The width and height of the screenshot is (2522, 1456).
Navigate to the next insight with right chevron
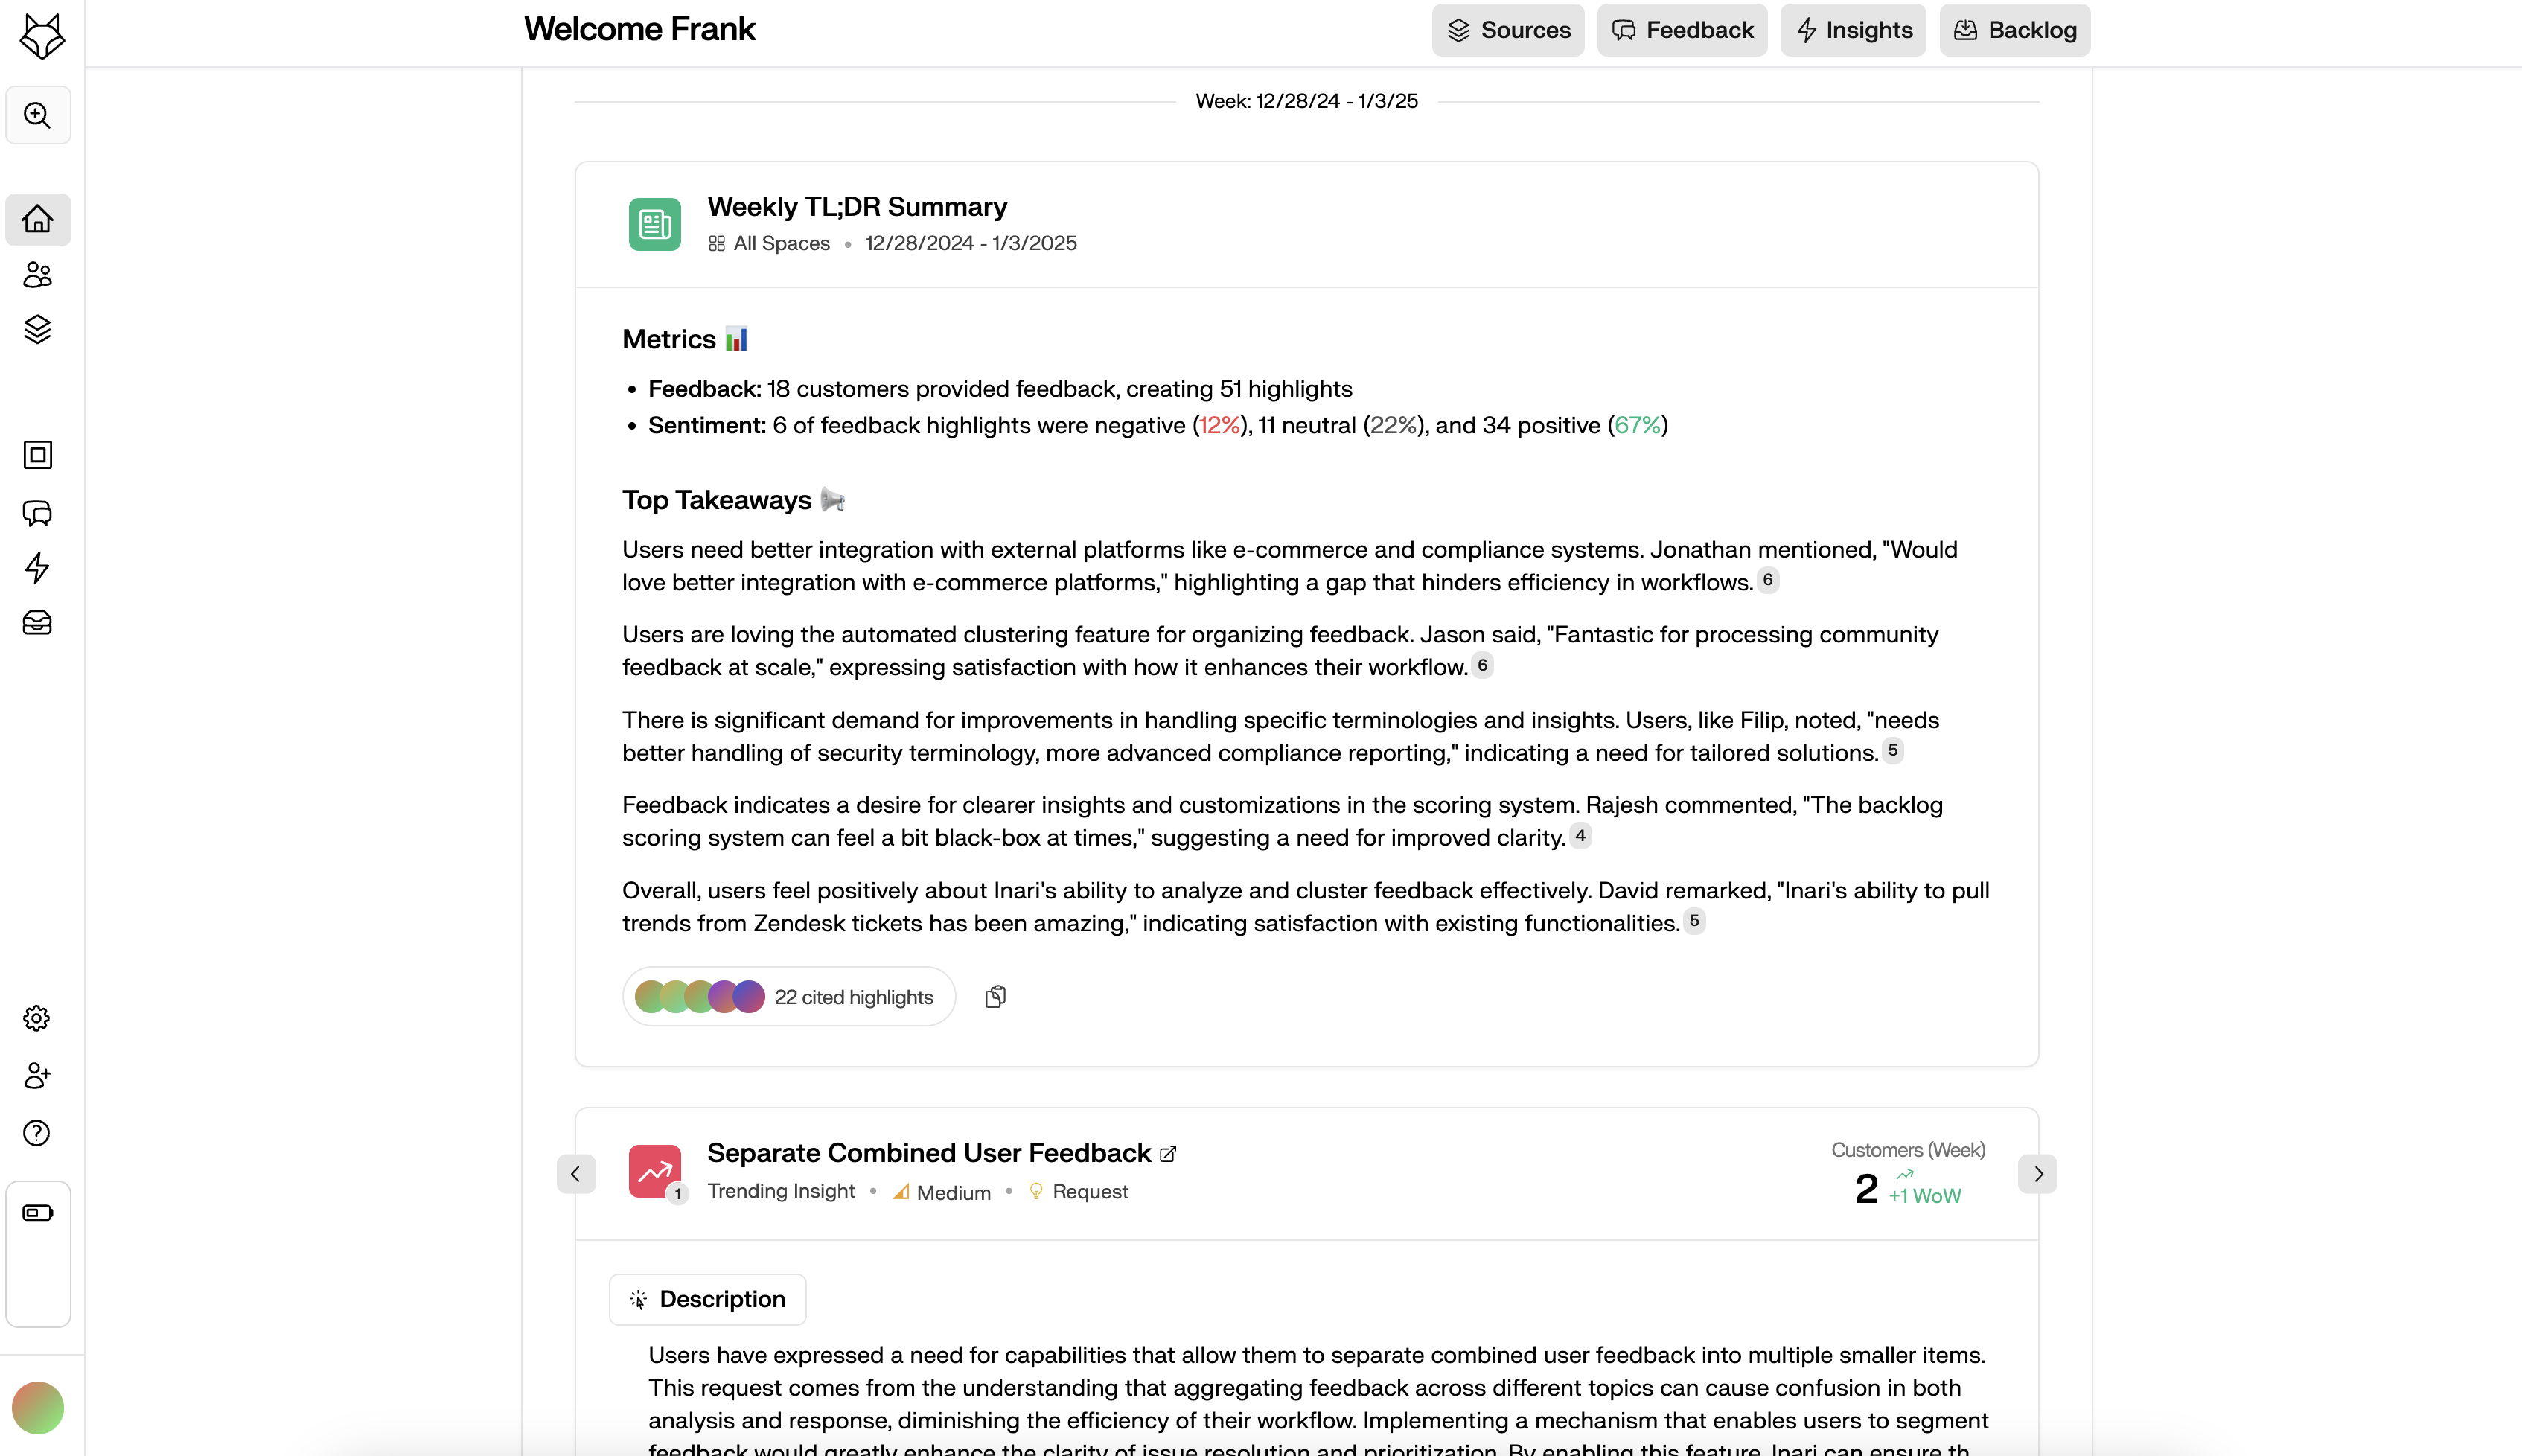click(x=2038, y=1174)
